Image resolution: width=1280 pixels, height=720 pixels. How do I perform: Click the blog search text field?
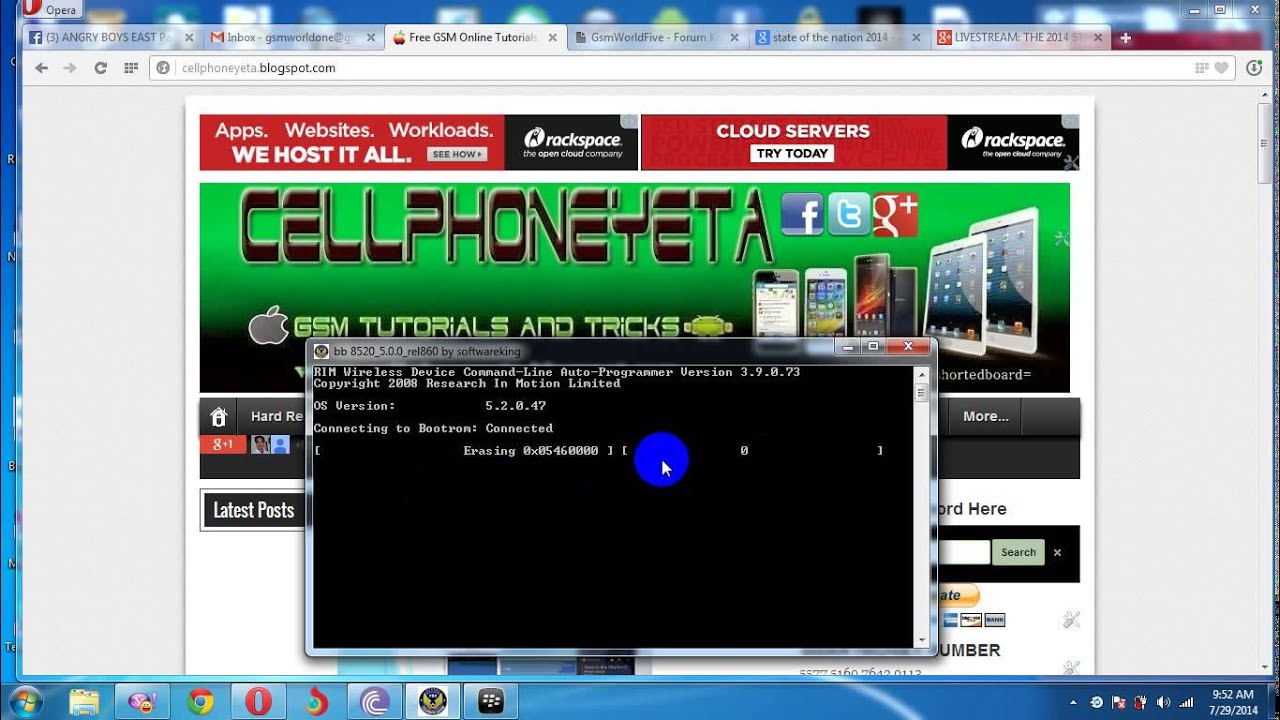[x=962, y=552]
